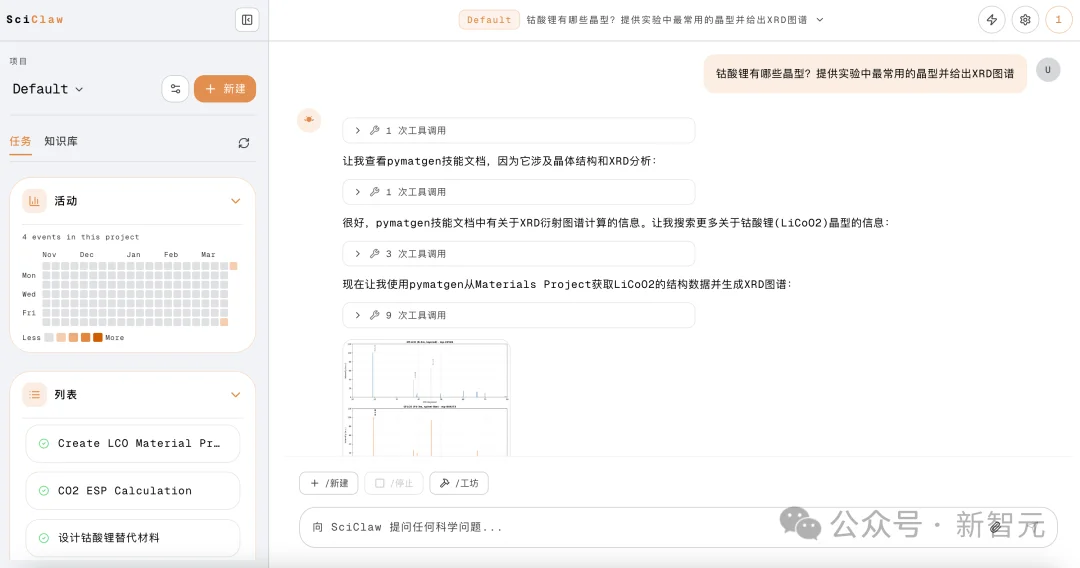1080x568 pixels.
Task: Click '4 events in this project' text
Action: tap(81, 237)
